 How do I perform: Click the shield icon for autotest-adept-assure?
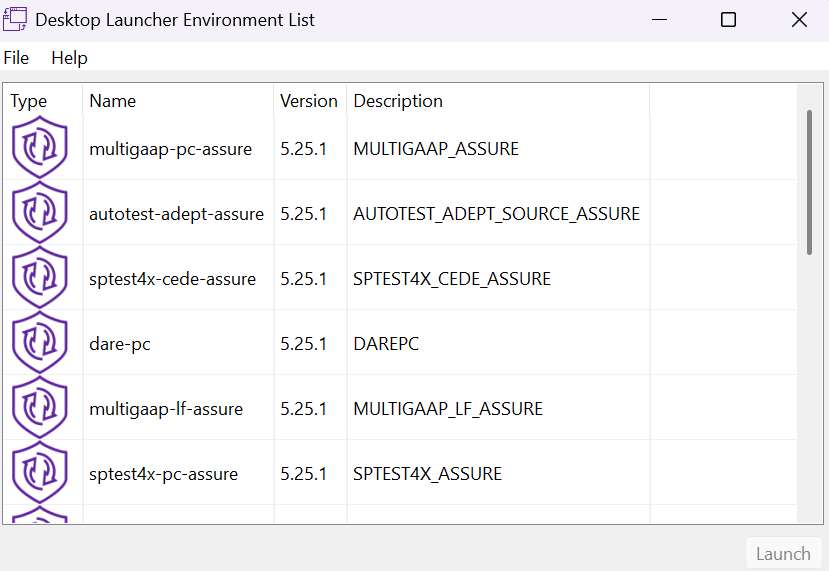click(40, 213)
